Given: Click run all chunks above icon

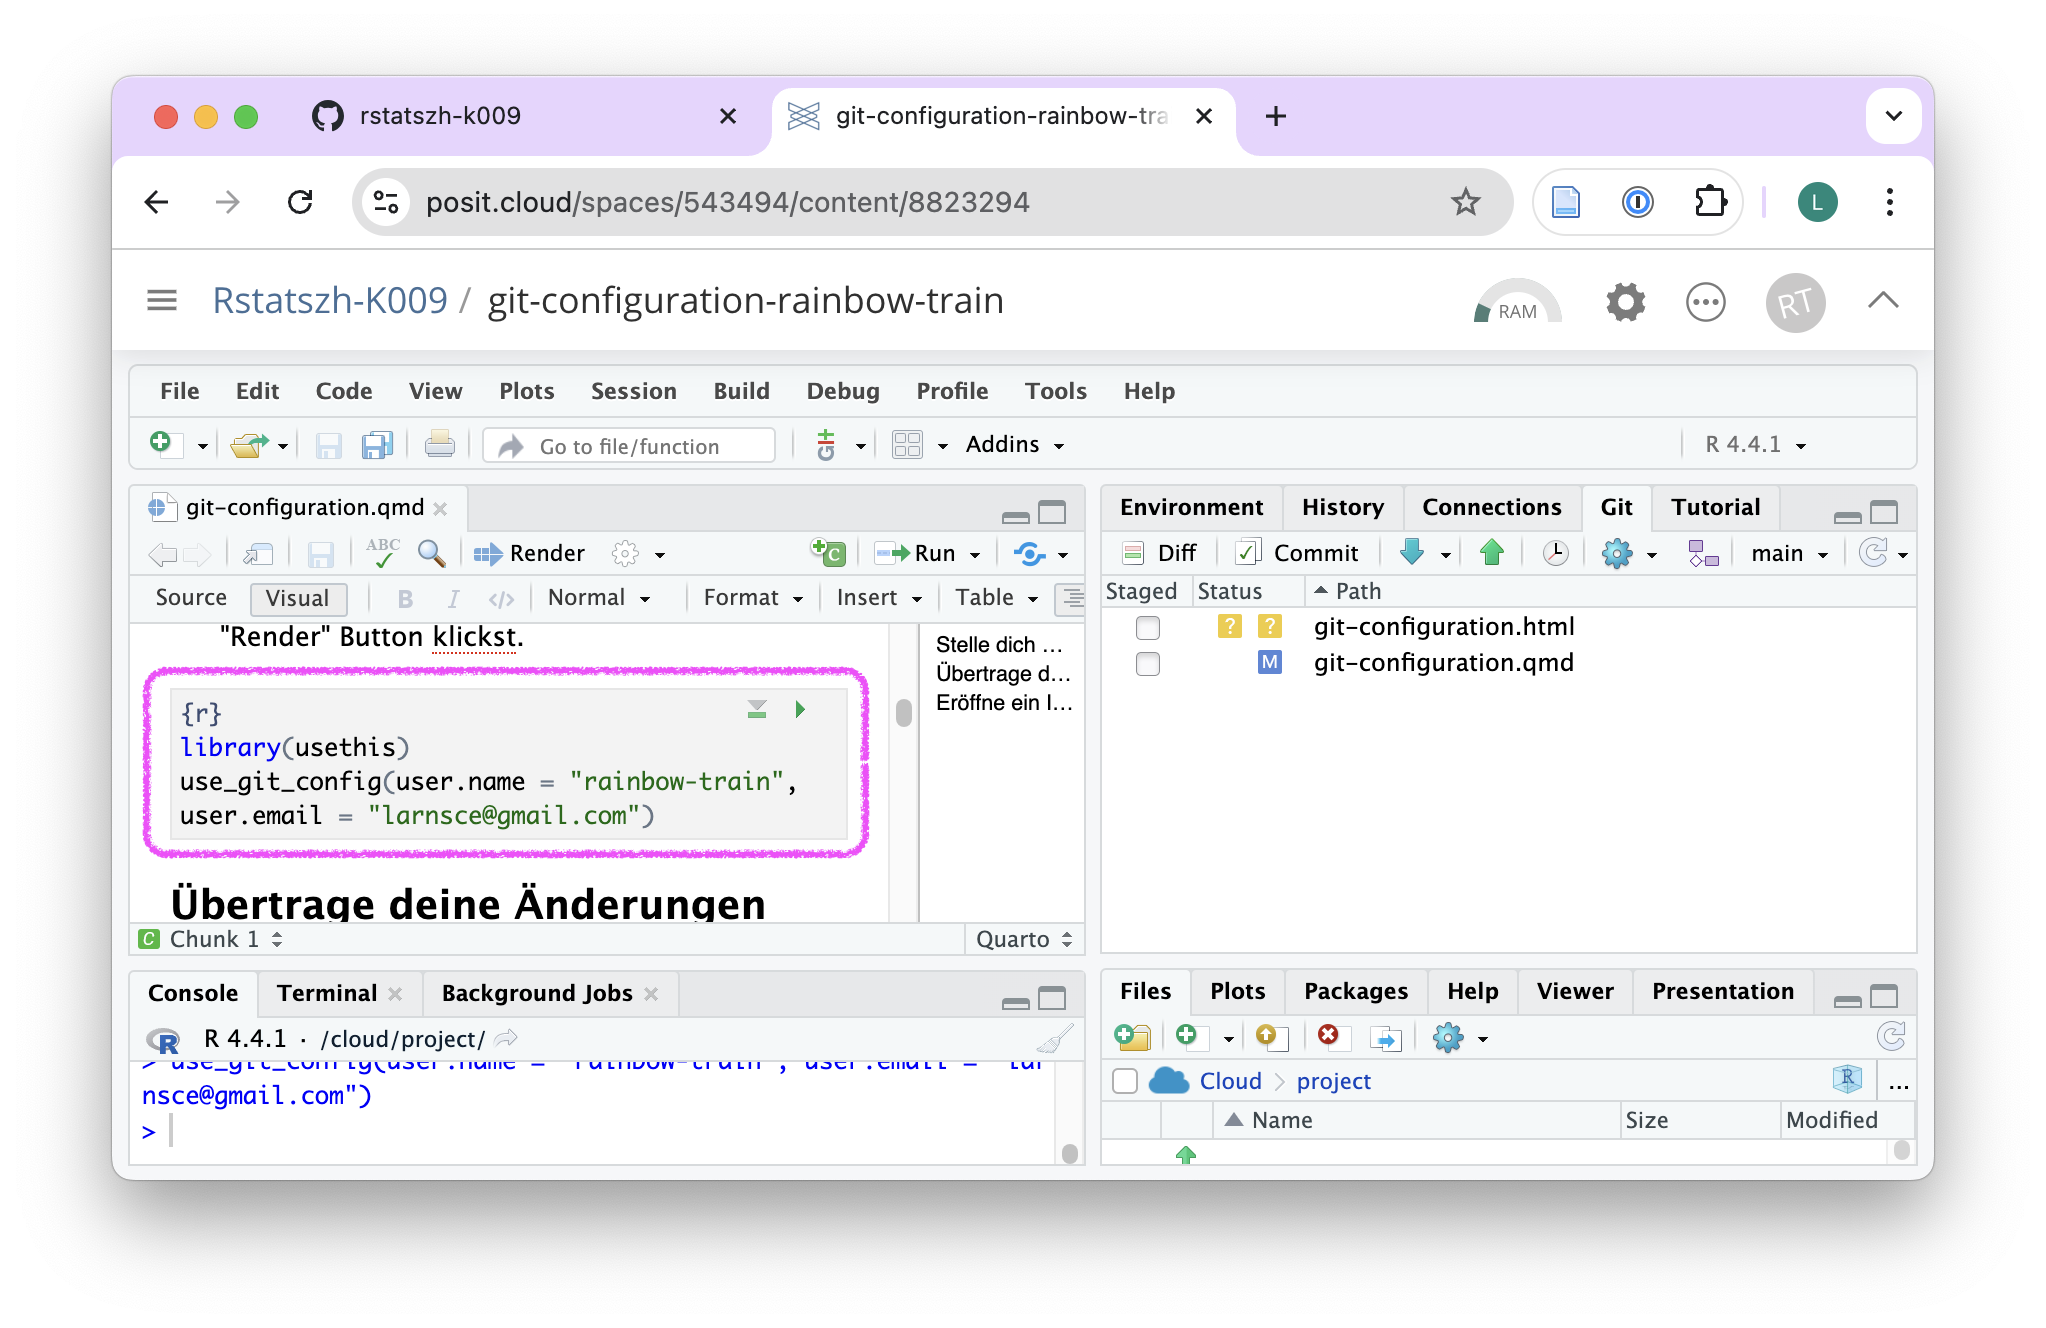Looking at the screenshot, I should [x=757, y=710].
